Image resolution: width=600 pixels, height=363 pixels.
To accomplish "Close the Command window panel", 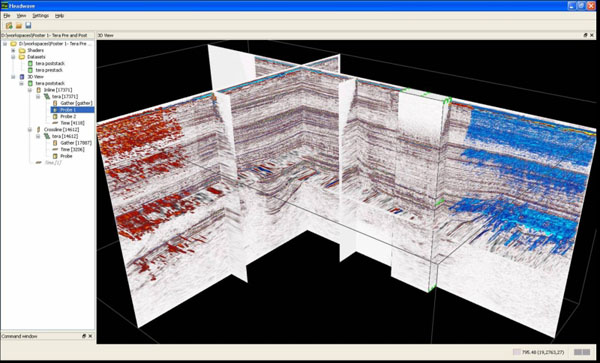I will click(90, 336).
